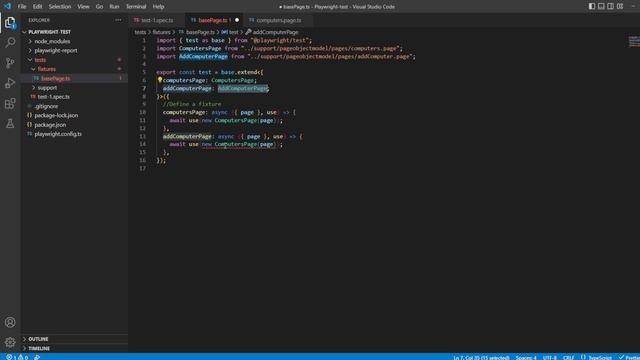Open the Run and Debug view
The image size is (640, 360).
pyautogui.click(x=10, y=83)
